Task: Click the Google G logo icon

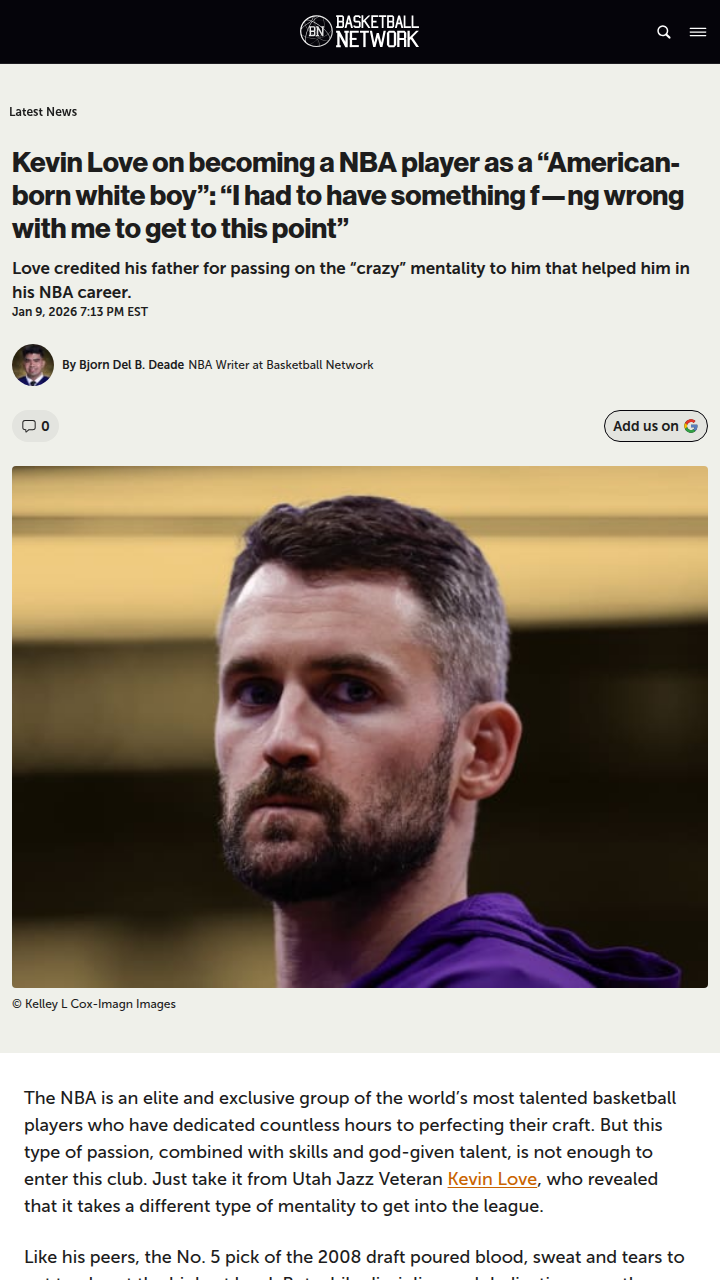Action: point(691,426)
